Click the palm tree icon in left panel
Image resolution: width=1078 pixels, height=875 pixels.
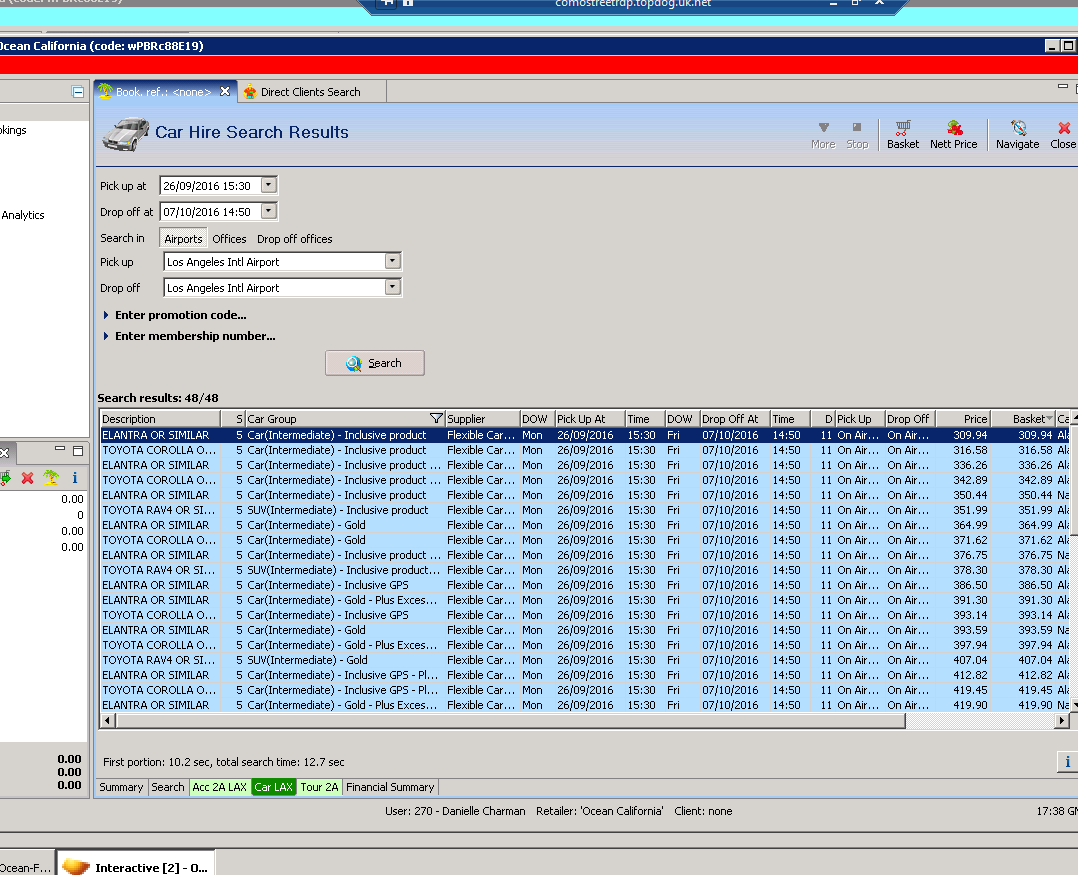50,478
